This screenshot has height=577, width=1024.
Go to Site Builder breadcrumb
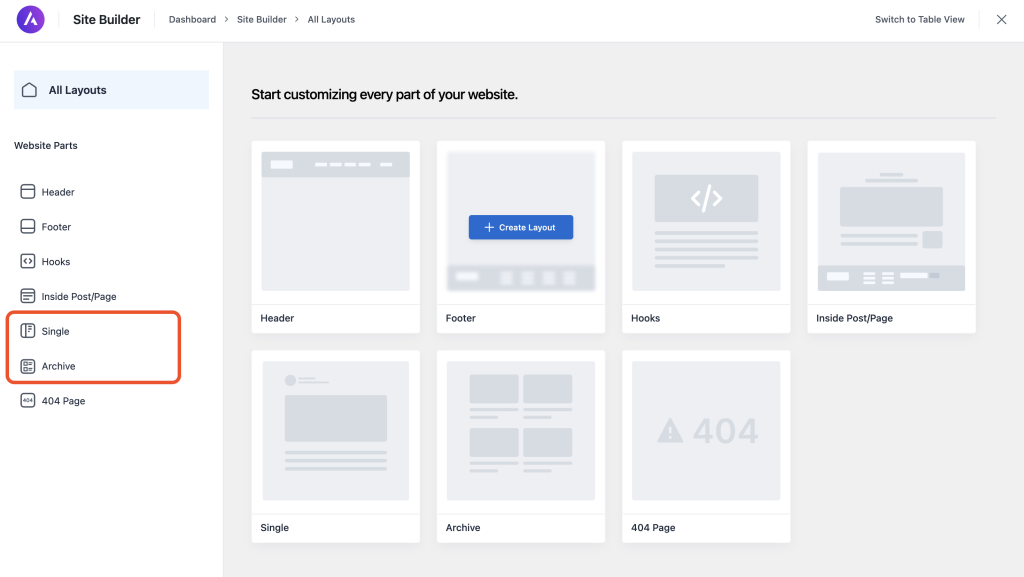point(261,20)
